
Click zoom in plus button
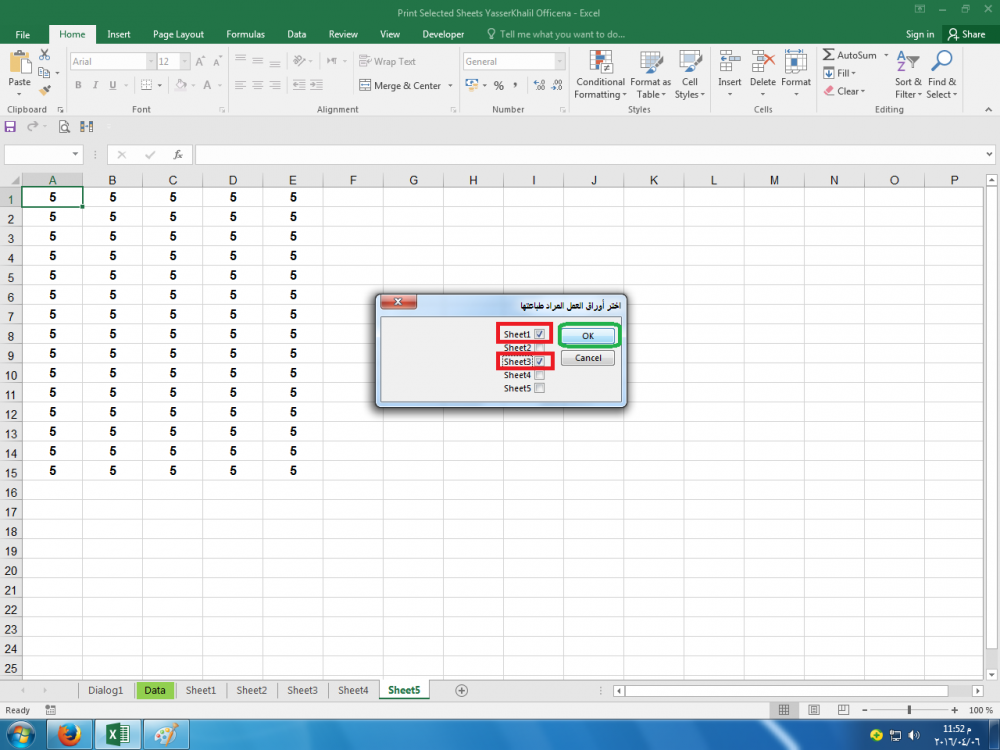(954, 710)
